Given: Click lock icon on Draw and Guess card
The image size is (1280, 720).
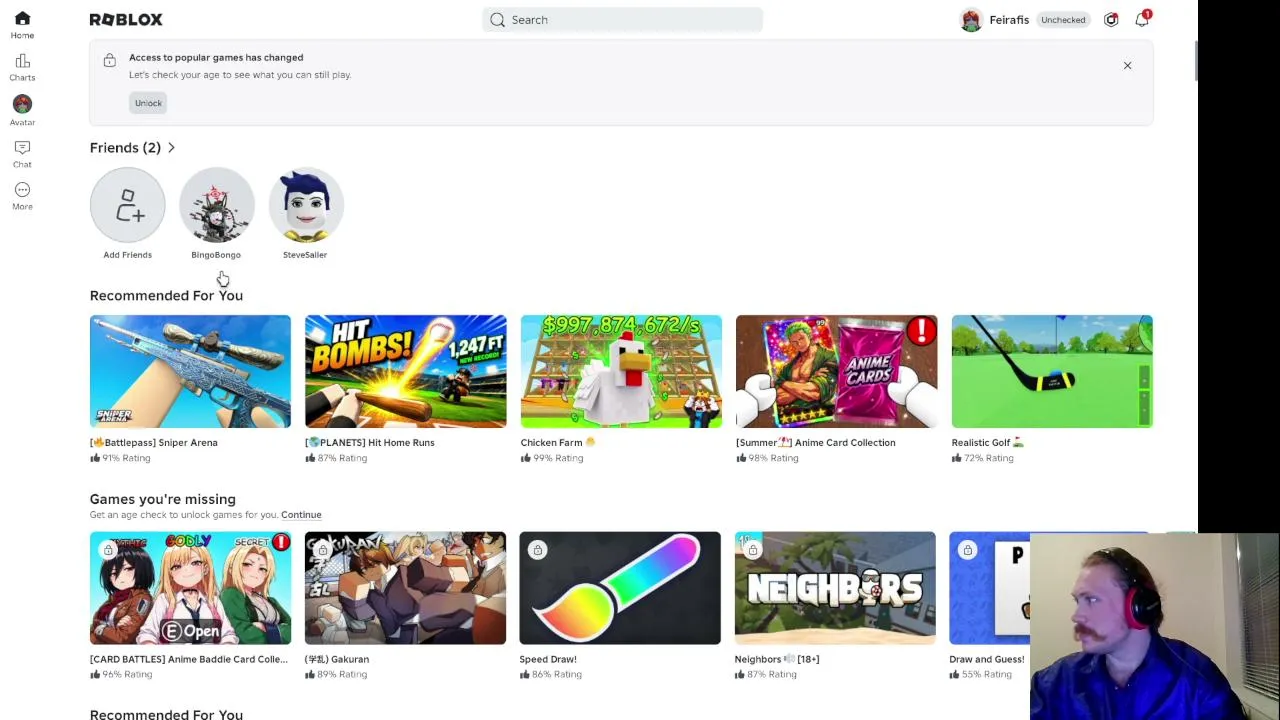Looking at the screenshot, I should click(x=967, y=550).
